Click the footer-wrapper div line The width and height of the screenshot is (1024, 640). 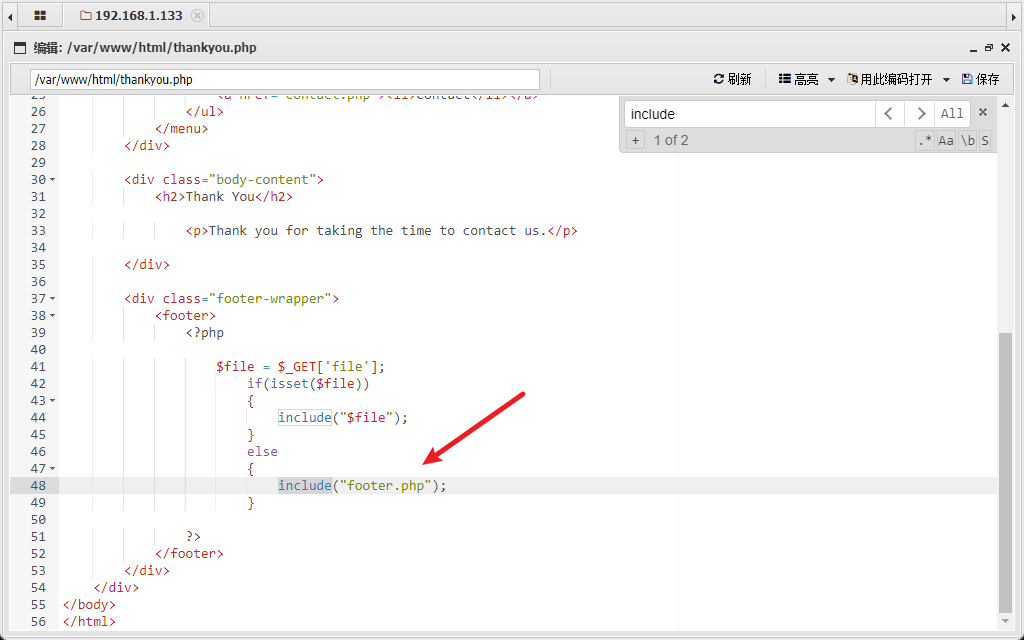[x=232, y=298]
